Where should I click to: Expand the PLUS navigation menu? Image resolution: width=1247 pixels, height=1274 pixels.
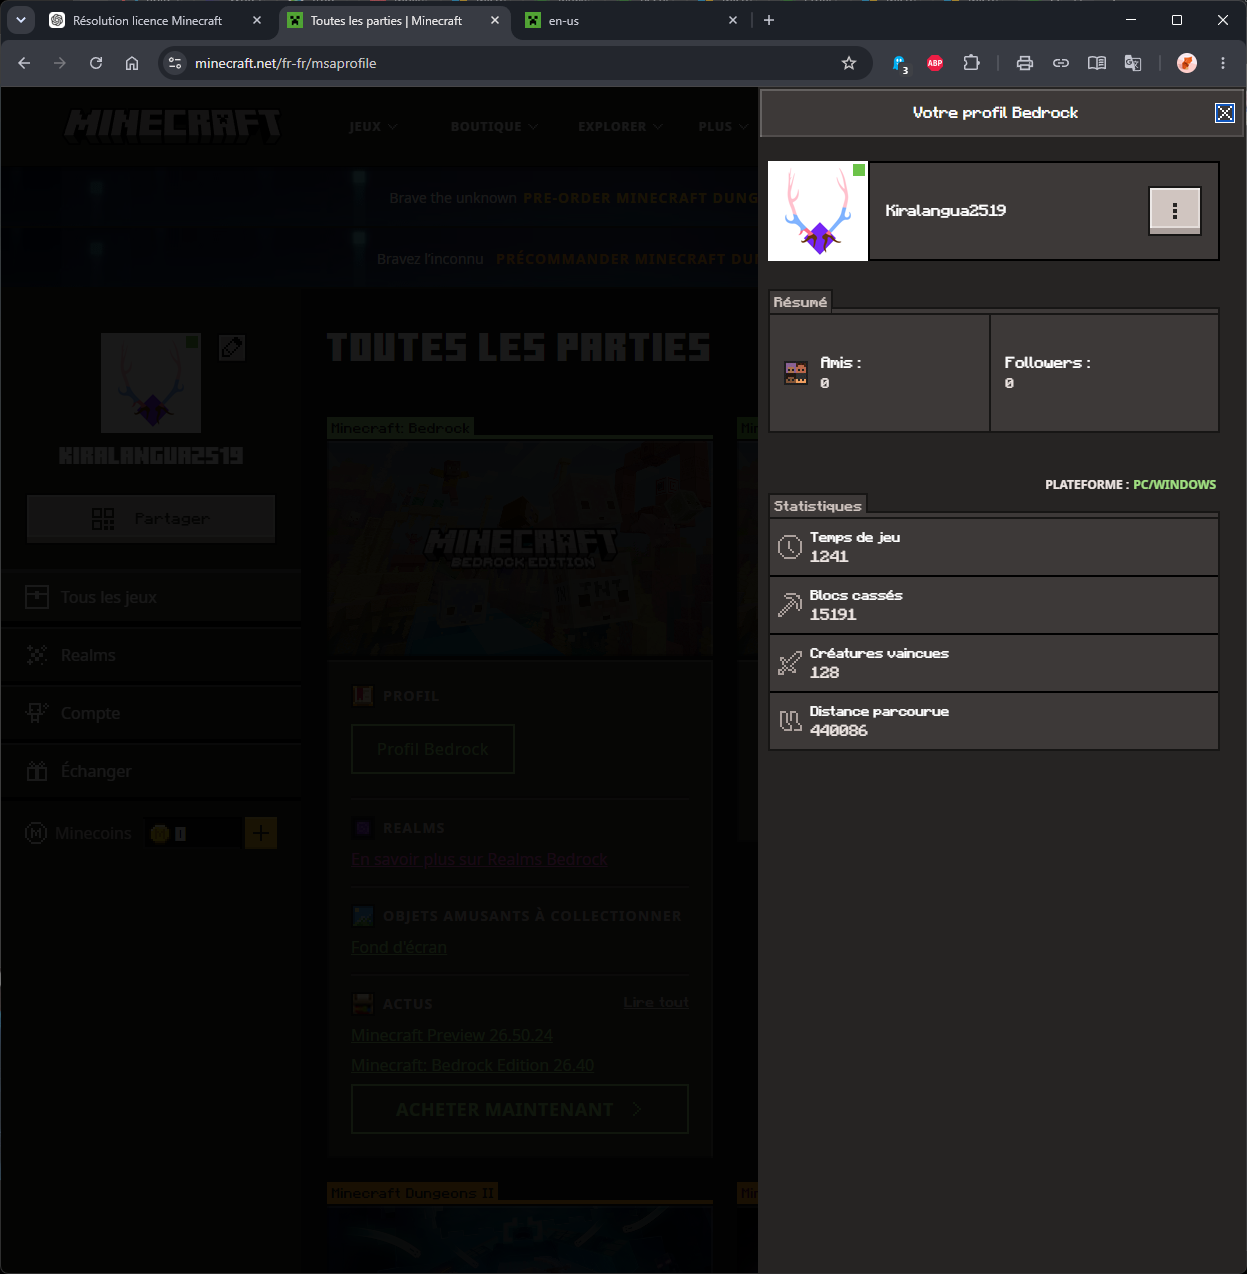click(723, 127)
